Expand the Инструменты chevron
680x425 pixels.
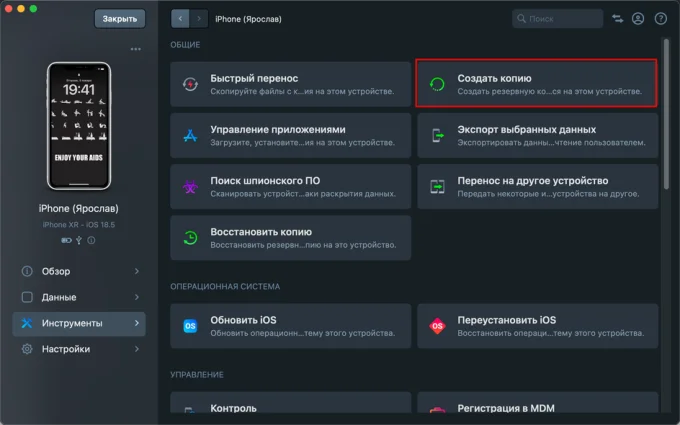(137, 323)
